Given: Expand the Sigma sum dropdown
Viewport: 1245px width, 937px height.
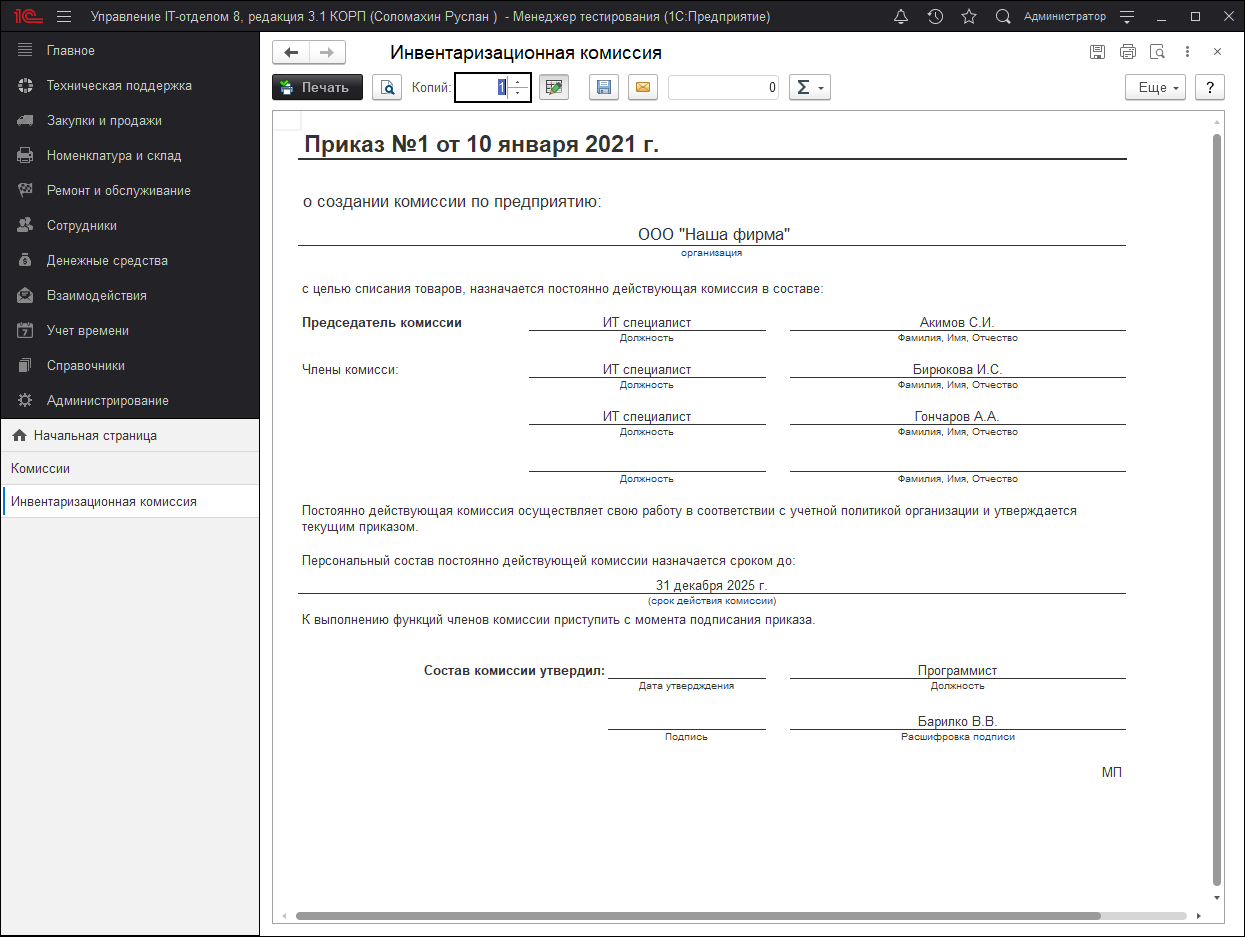Looking at the screenshot, I should [x=810, y=88].
